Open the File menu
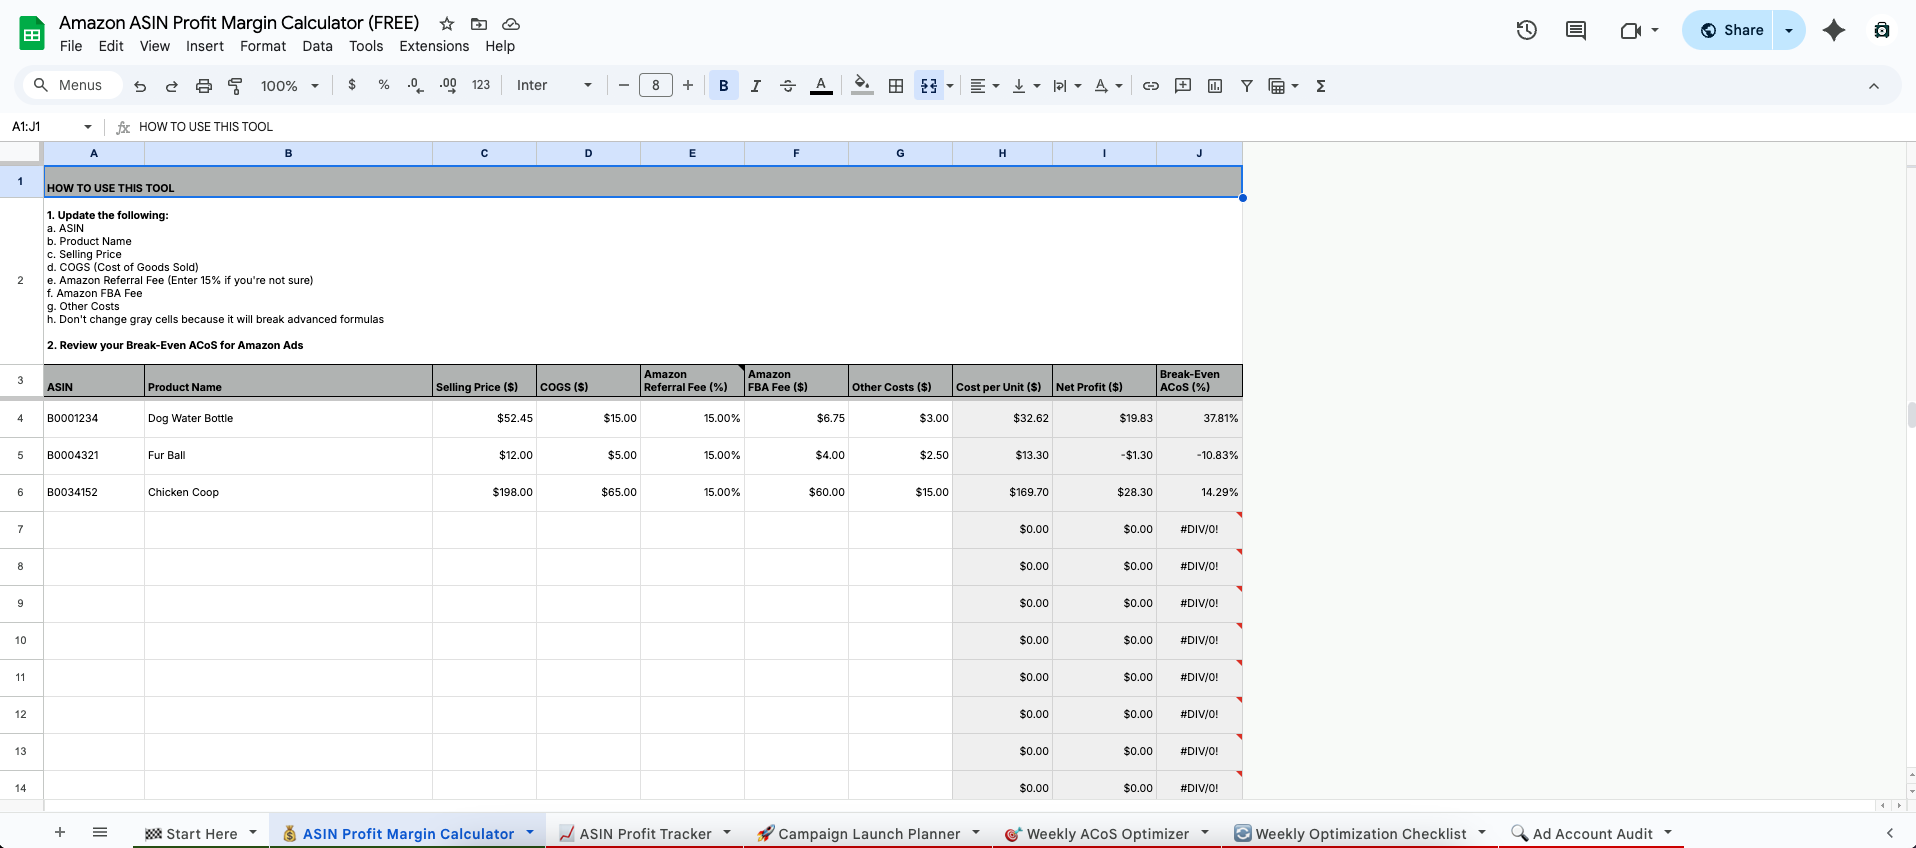1916x848 pixels. click(71, 46)
